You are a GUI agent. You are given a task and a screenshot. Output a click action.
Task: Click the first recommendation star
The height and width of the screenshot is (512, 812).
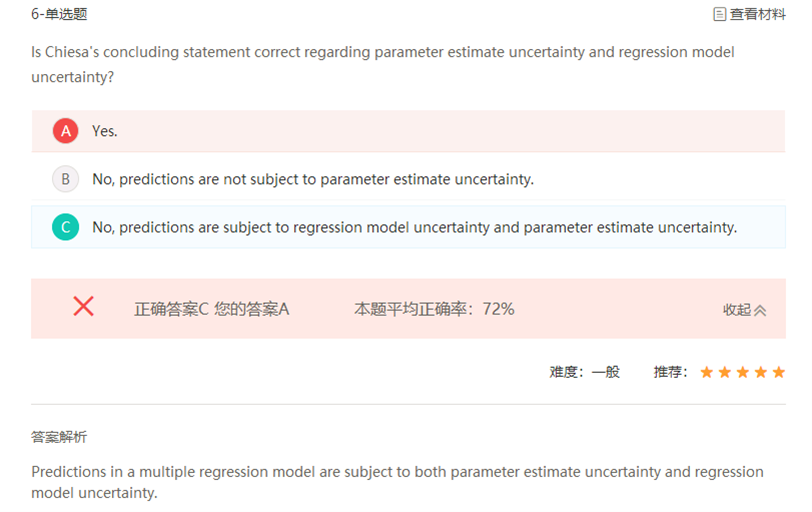[706, 372]
